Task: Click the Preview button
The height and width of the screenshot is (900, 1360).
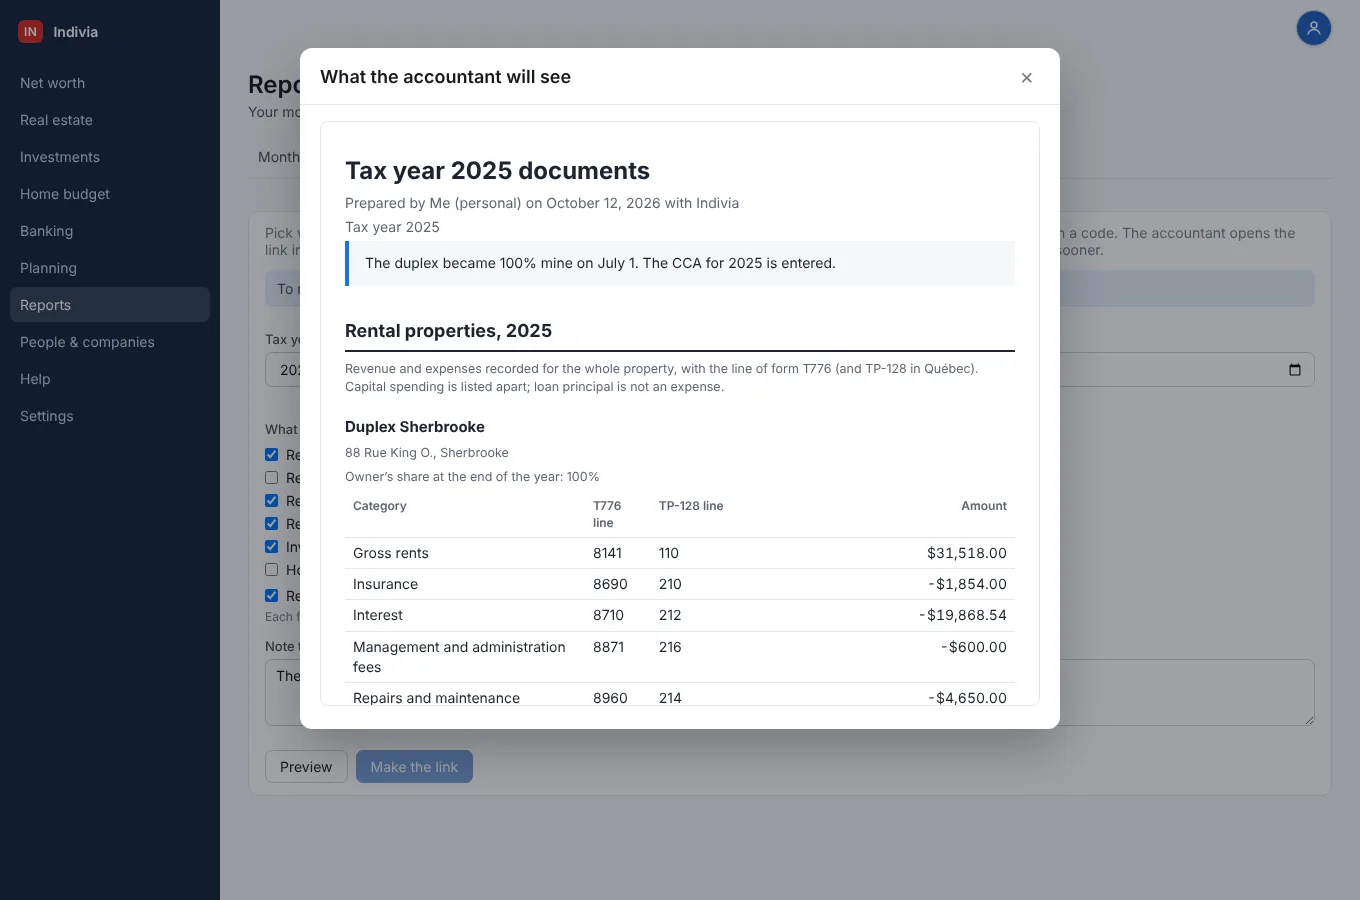Action: [306, 767]
